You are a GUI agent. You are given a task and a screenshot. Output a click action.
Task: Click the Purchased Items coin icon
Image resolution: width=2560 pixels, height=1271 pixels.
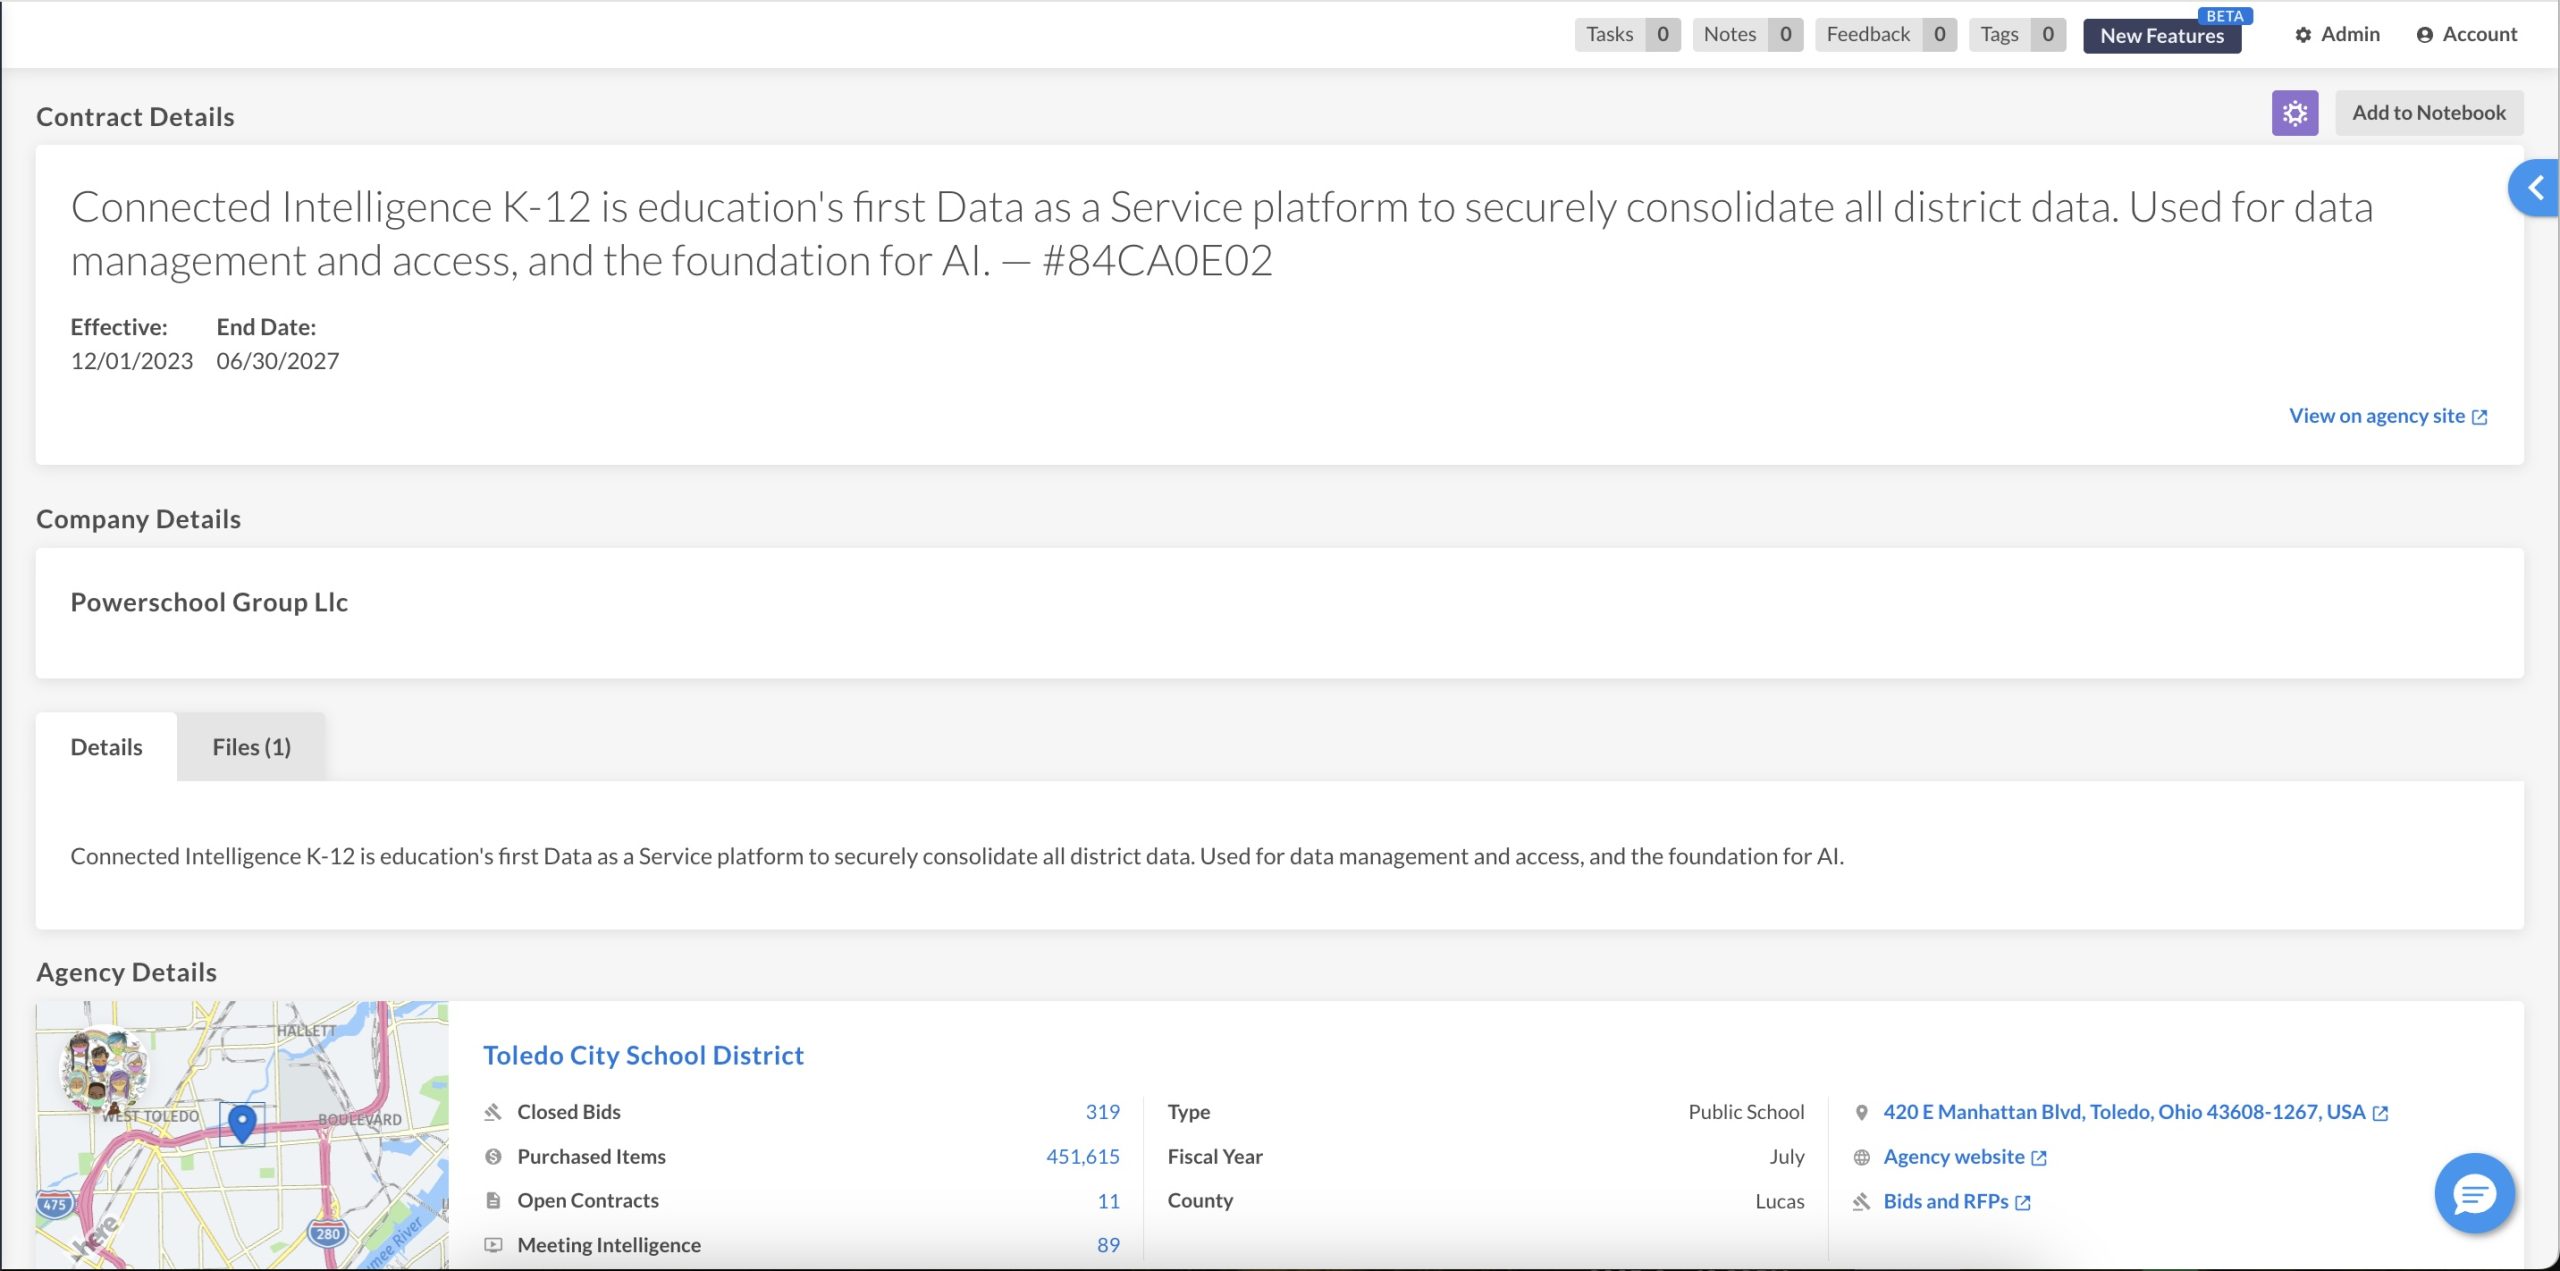point(493,1157)
